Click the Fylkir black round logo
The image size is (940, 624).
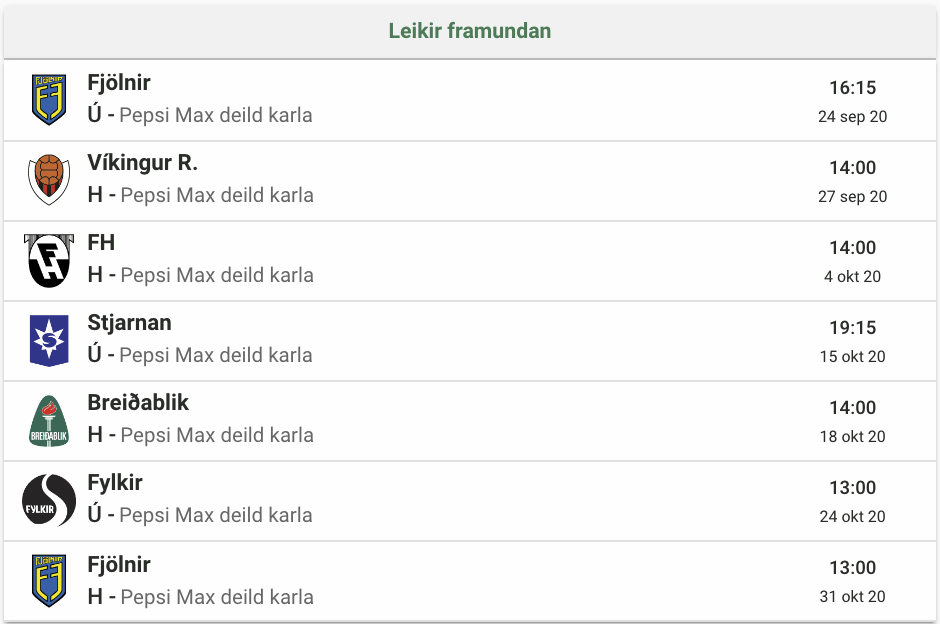point(49,500)
